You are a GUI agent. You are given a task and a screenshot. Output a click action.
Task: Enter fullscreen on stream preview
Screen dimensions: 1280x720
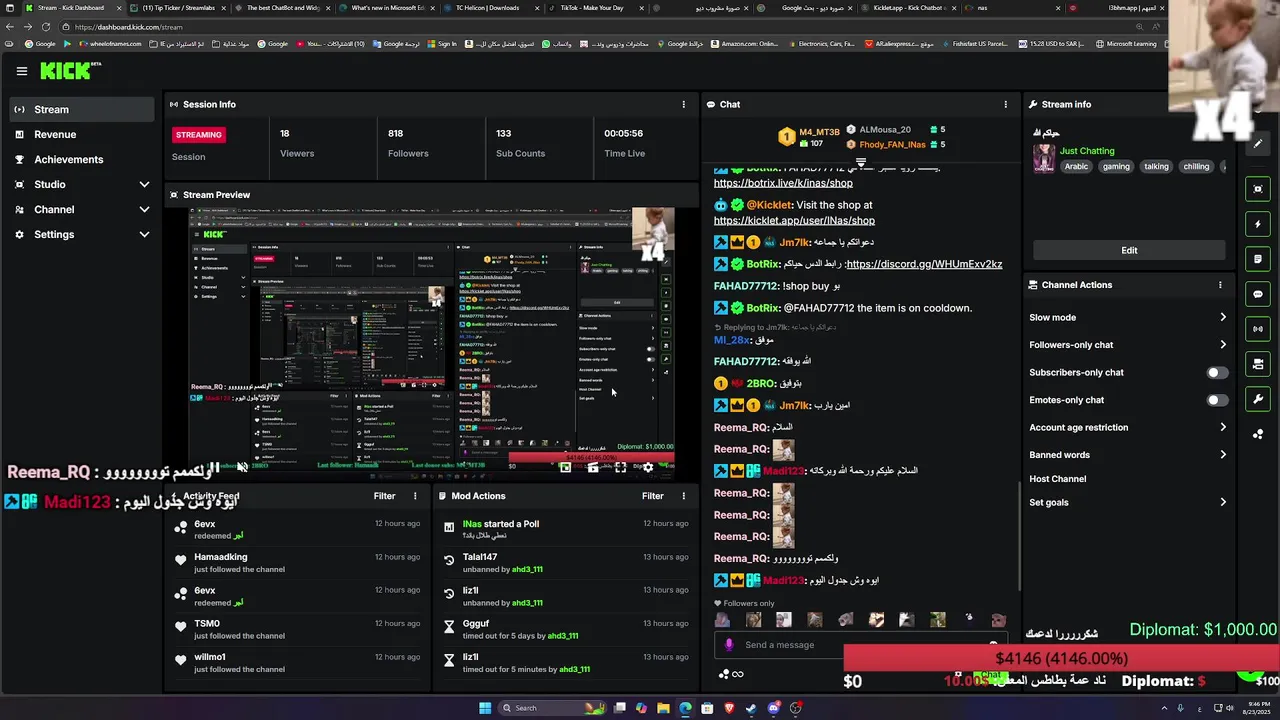[621, 467]
